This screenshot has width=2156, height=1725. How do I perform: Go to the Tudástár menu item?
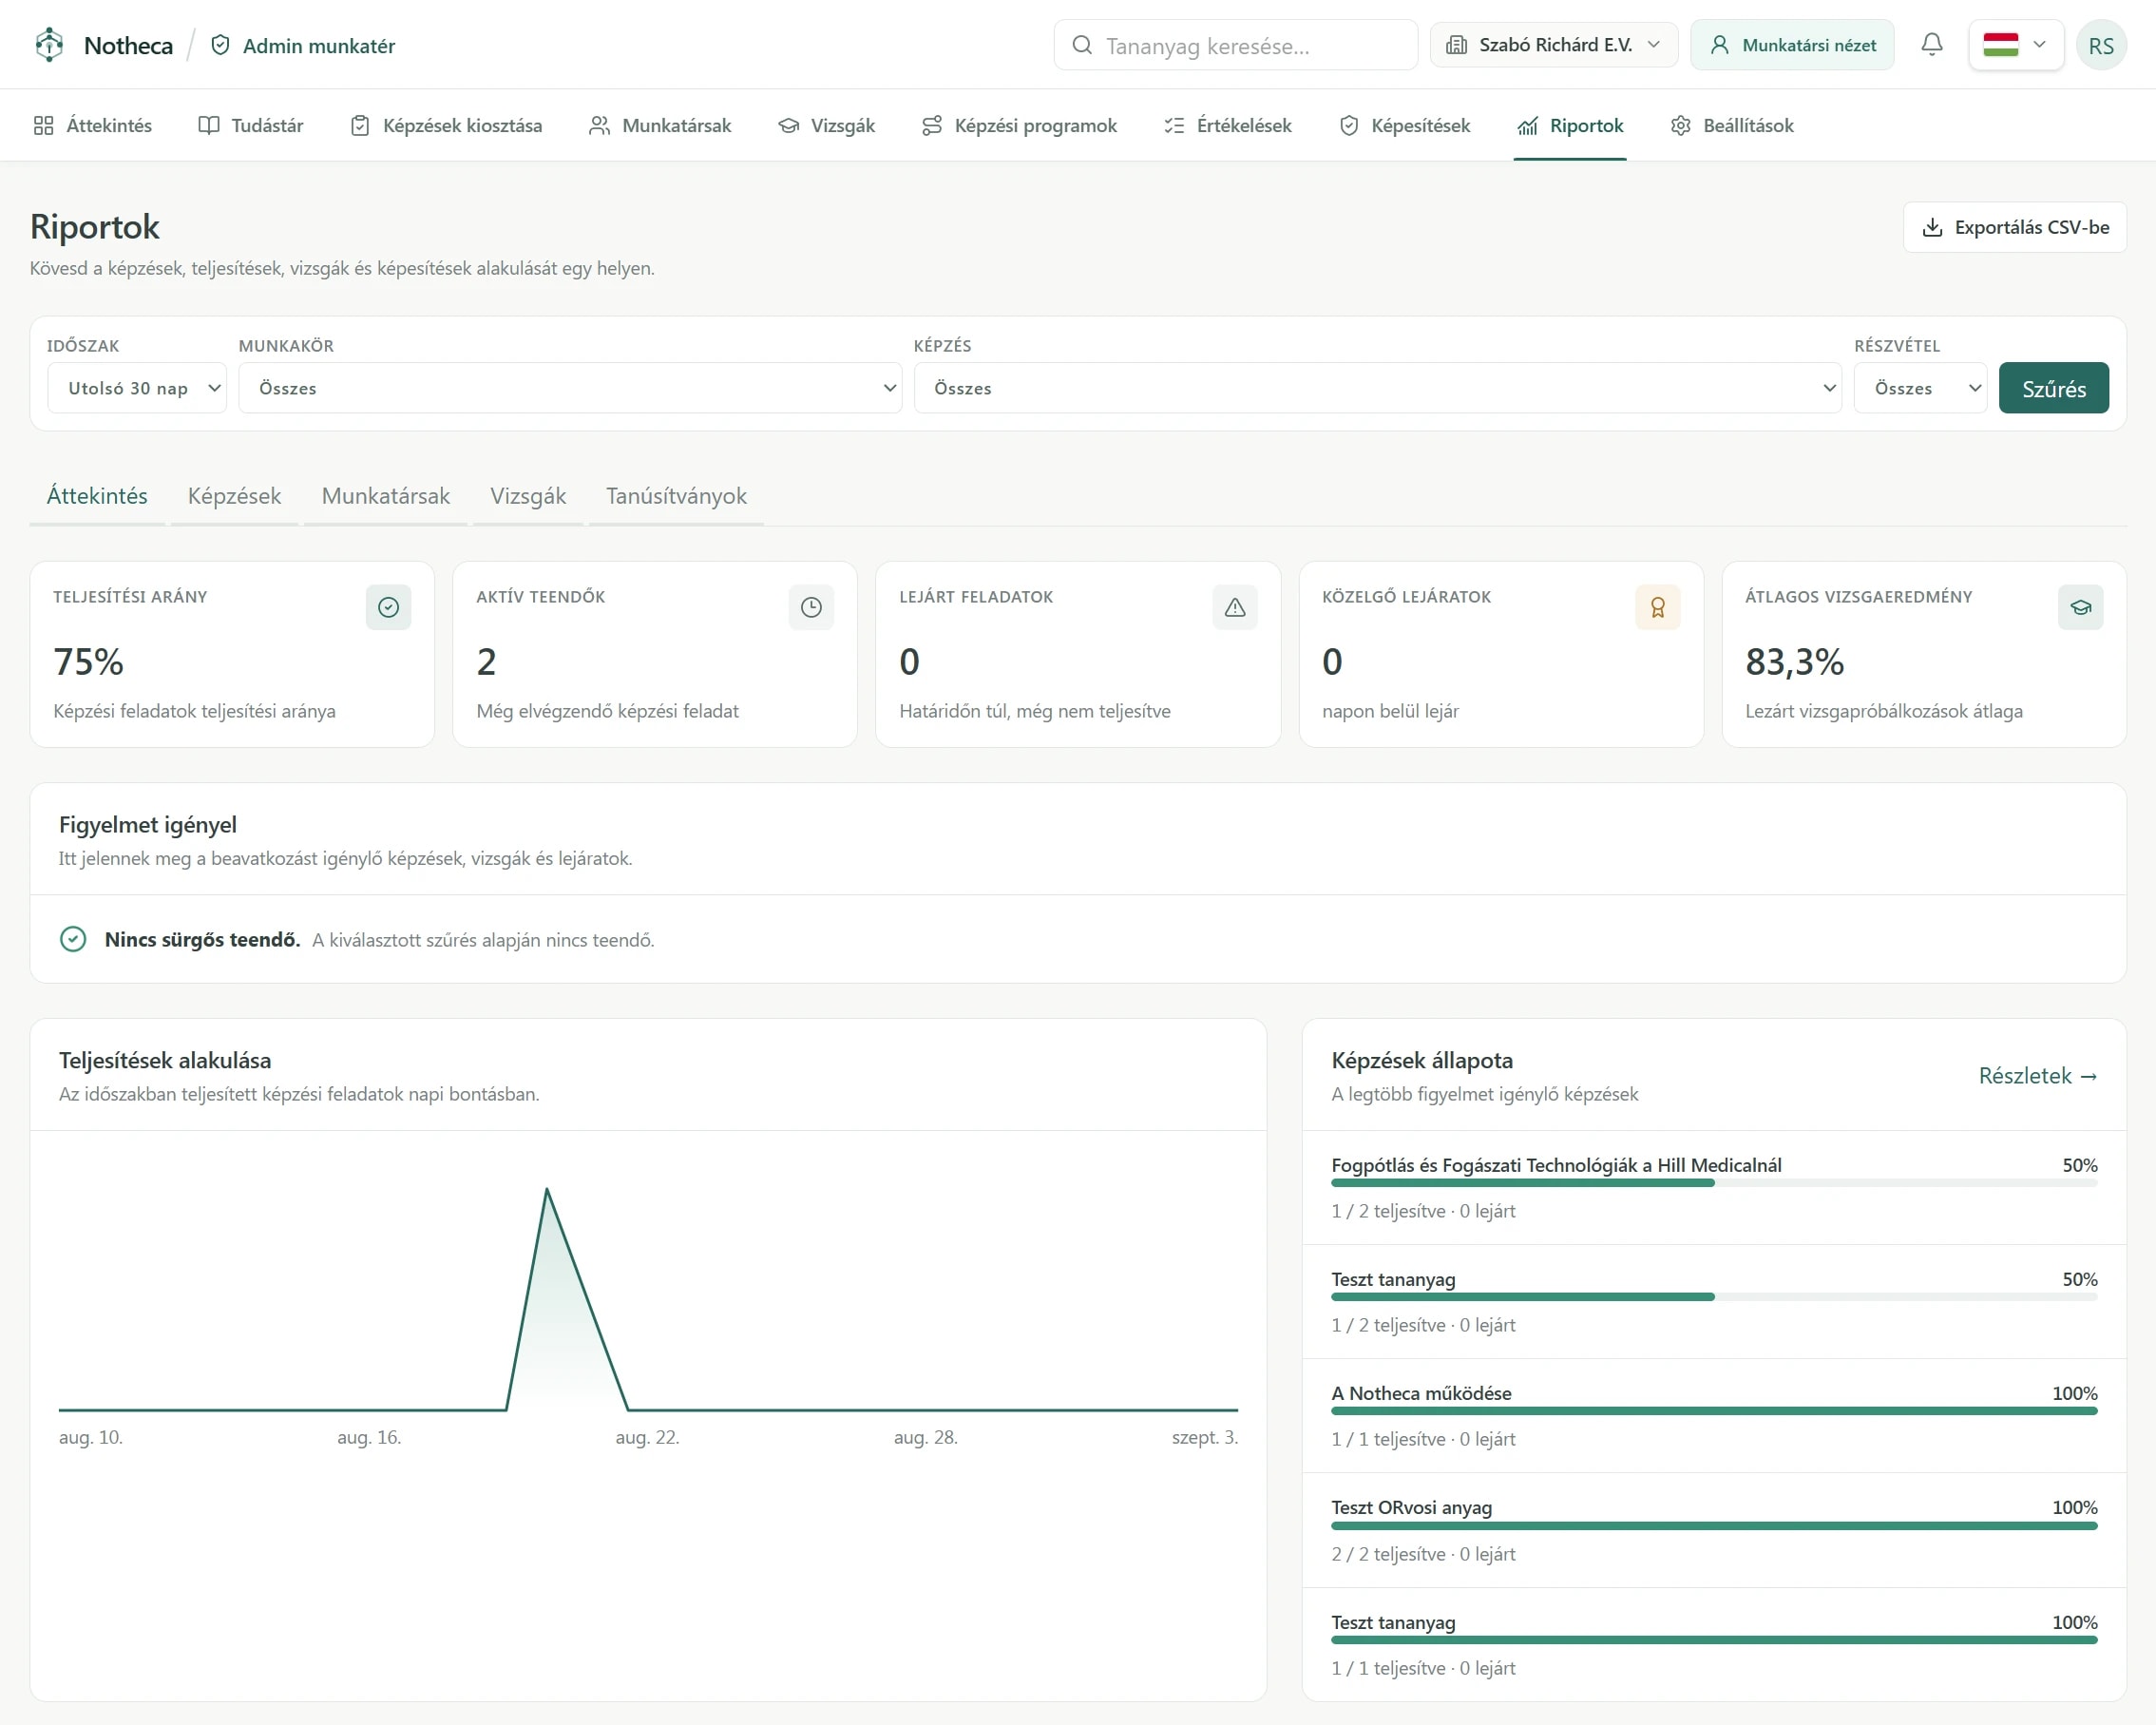coord(251,125)
